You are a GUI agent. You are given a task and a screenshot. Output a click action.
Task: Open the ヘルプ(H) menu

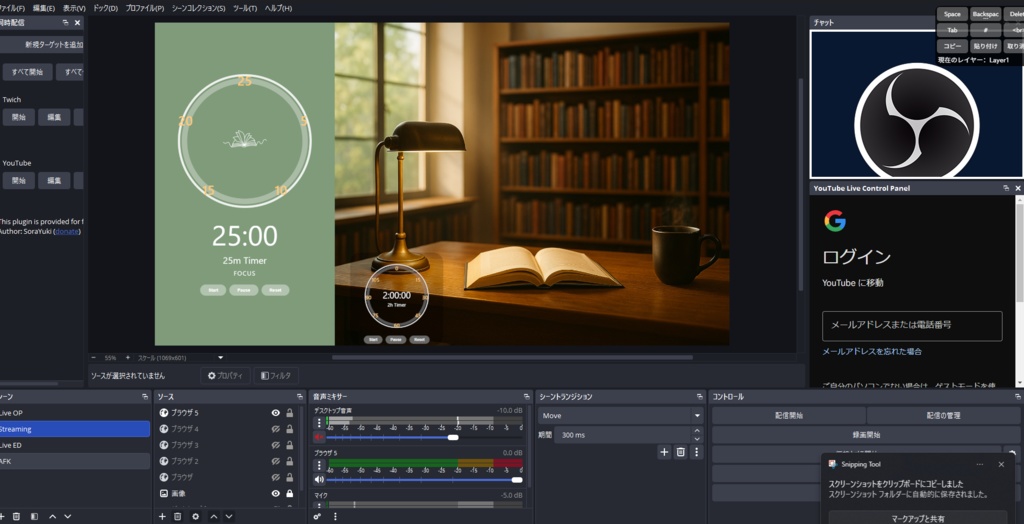(278, 8)
